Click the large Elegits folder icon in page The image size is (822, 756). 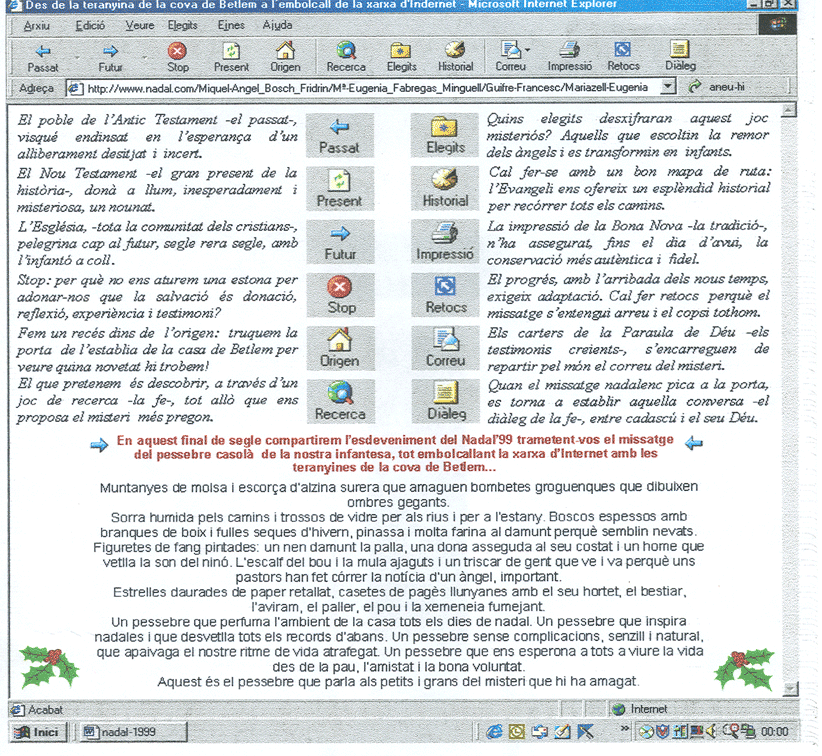coord(445,135)
